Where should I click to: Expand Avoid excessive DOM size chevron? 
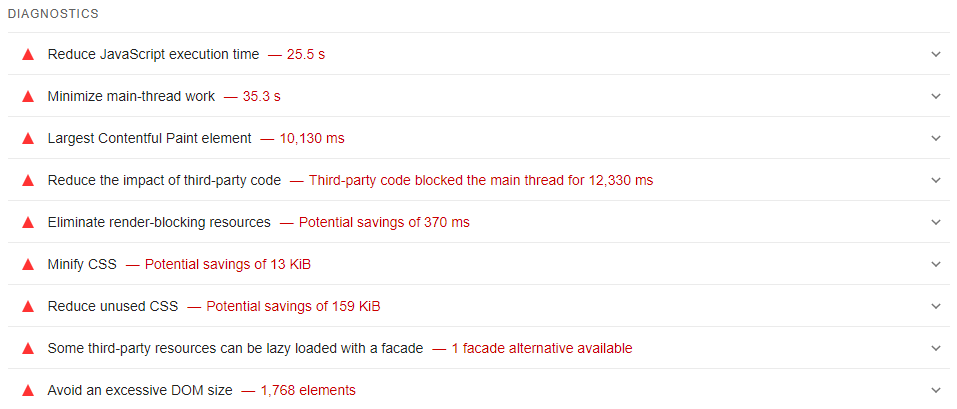tap(936, 390)
